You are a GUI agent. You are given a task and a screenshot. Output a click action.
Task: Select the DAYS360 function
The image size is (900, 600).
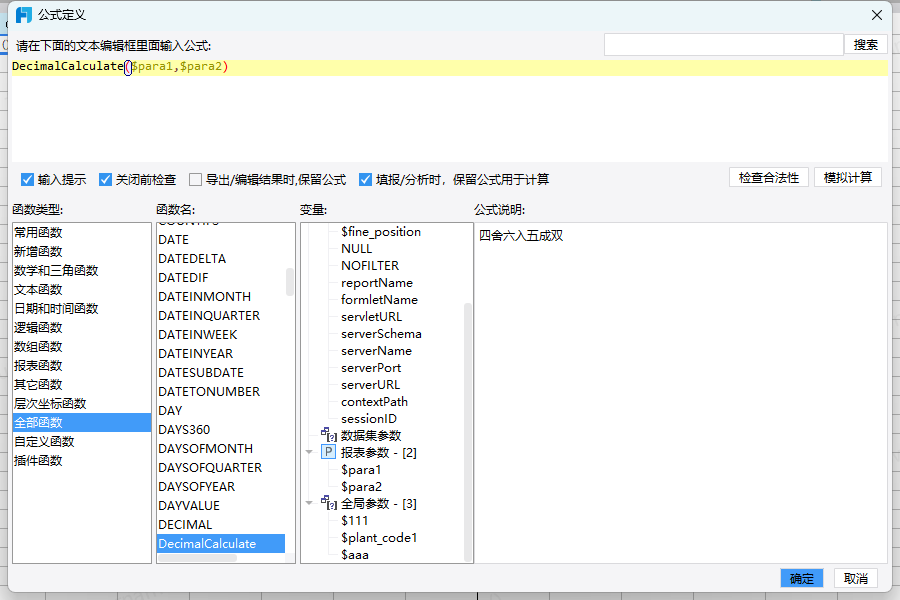tap(221, 429)
